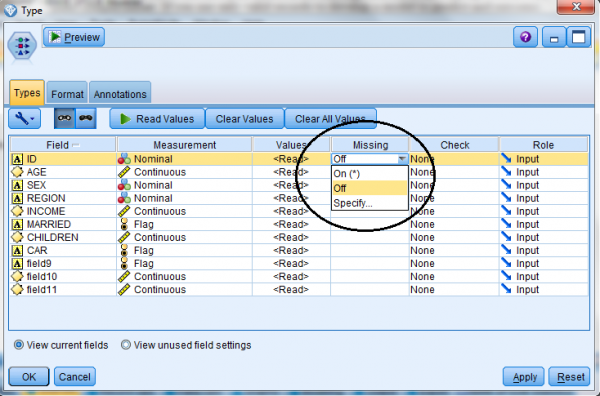
Task: Click the Measurement column header
Action: point(184,145)
